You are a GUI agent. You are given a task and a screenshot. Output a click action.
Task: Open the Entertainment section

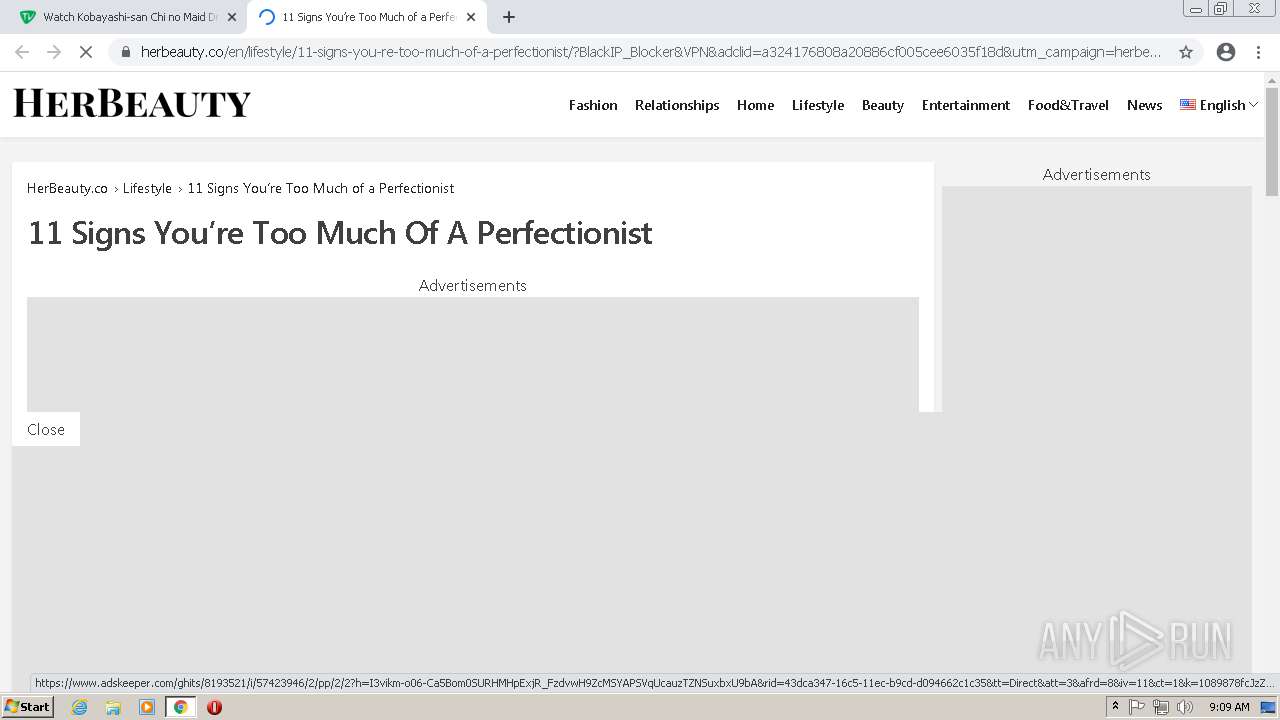(x=966, y=105)
